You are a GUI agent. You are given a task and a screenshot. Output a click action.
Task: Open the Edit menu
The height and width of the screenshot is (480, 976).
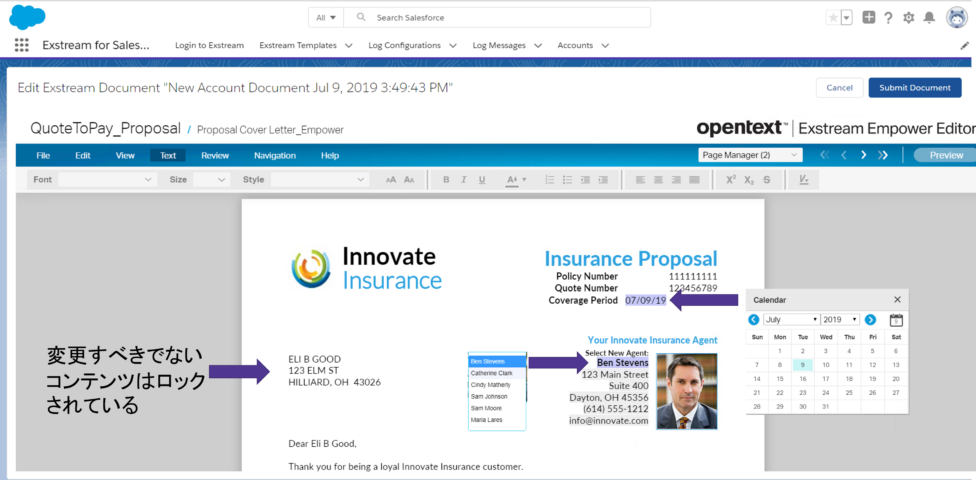click(x=83, y=156)
